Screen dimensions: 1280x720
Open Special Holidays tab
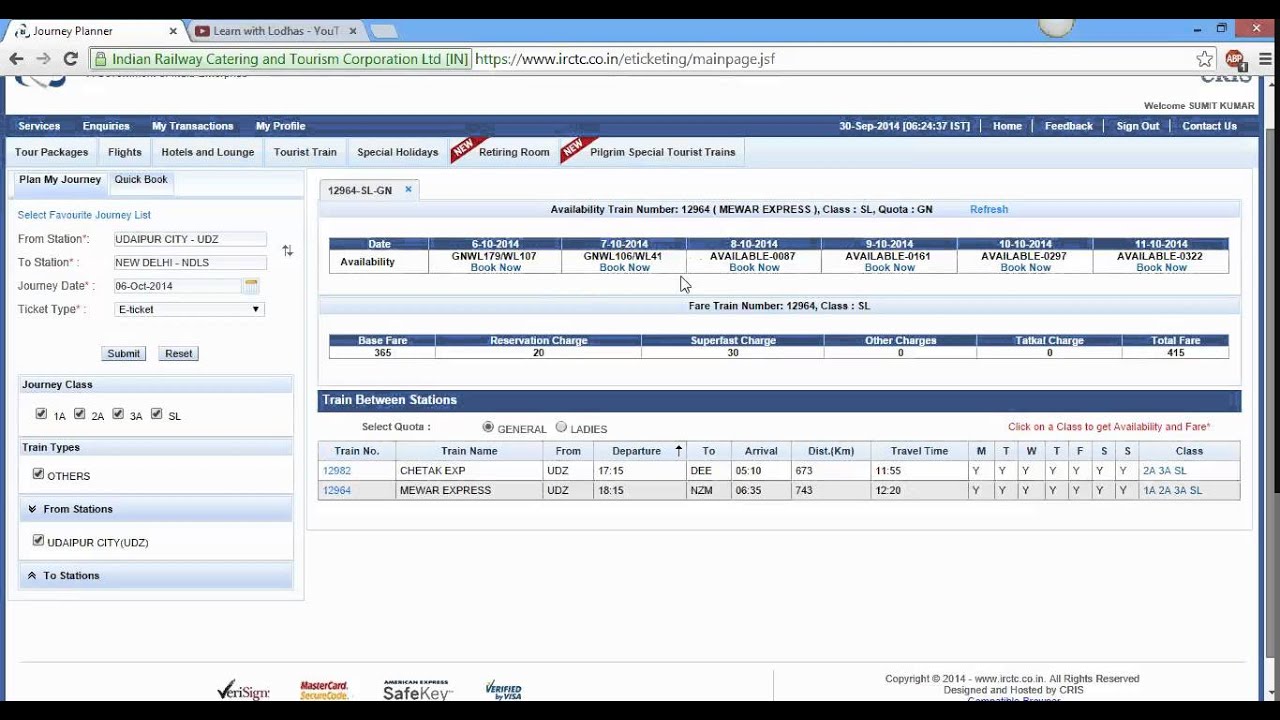tap(398, 152)
